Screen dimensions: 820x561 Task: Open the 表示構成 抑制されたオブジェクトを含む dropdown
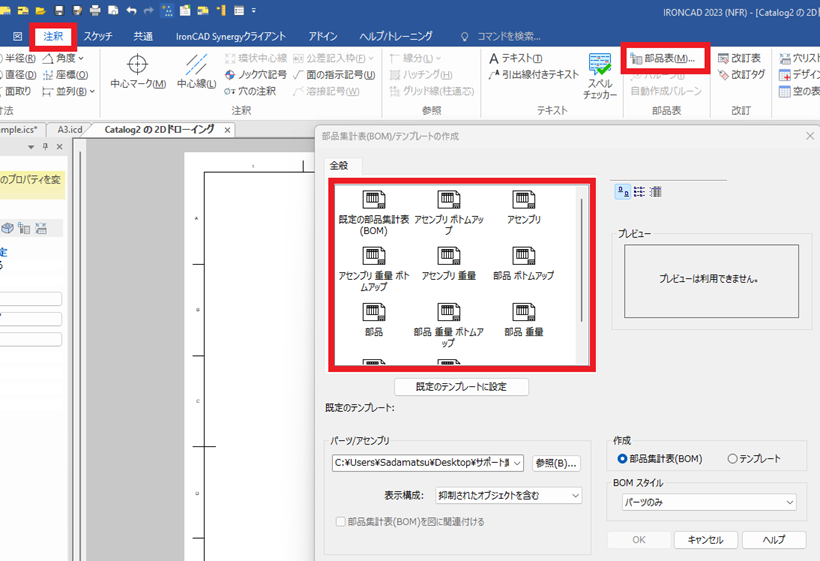coord(509,496)
